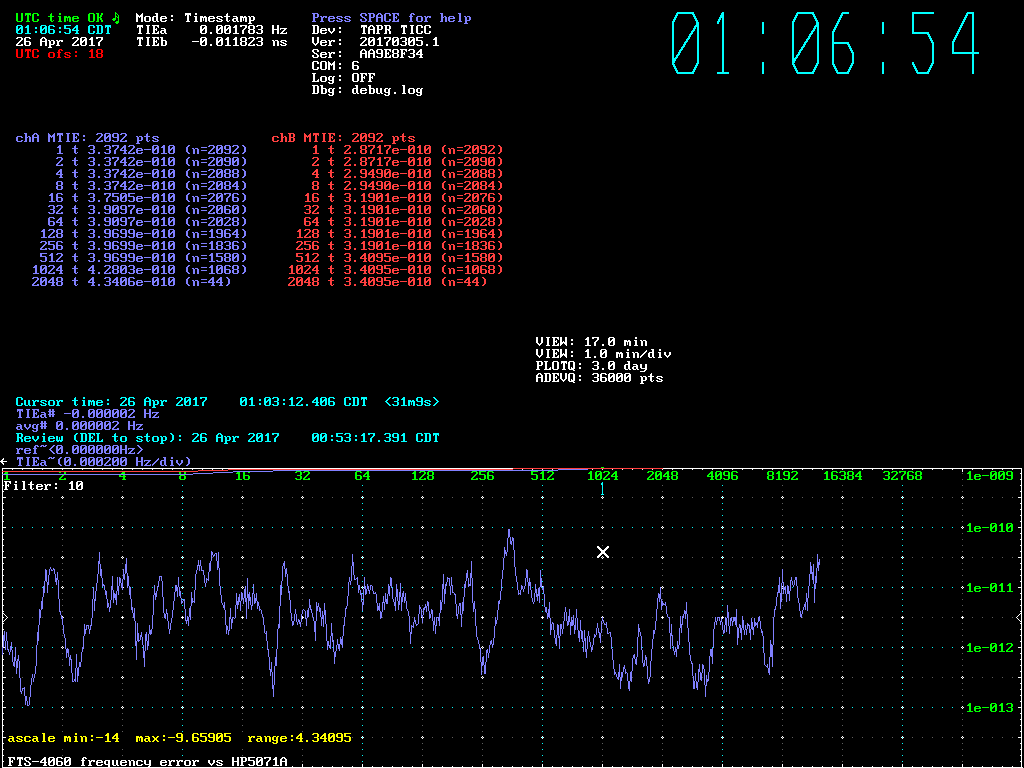Select the 256 tau label on top axis
This screenshot has width=1024, height=768.
pyautogui.click(x=482, y=476)
